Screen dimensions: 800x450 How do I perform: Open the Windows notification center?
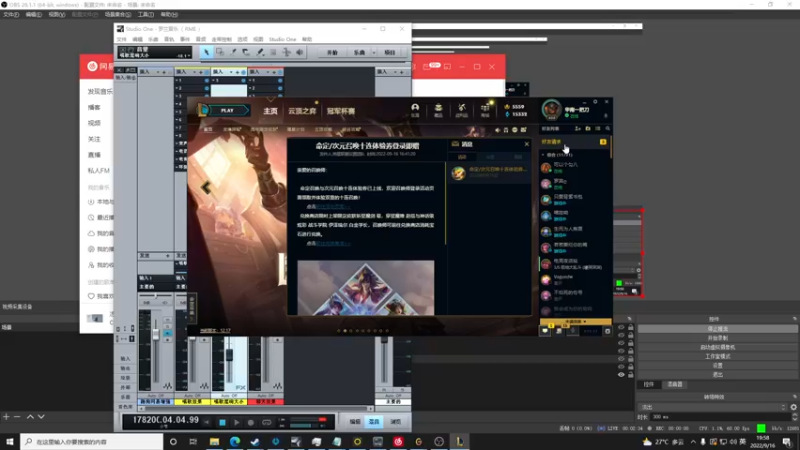(786, 442)
